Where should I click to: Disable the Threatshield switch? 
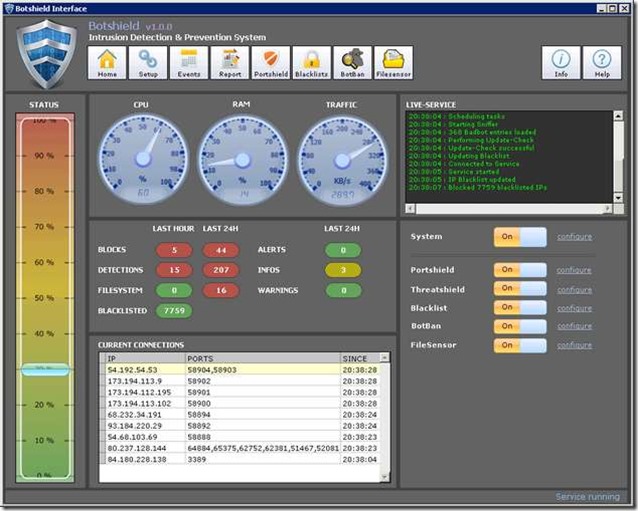520,289
